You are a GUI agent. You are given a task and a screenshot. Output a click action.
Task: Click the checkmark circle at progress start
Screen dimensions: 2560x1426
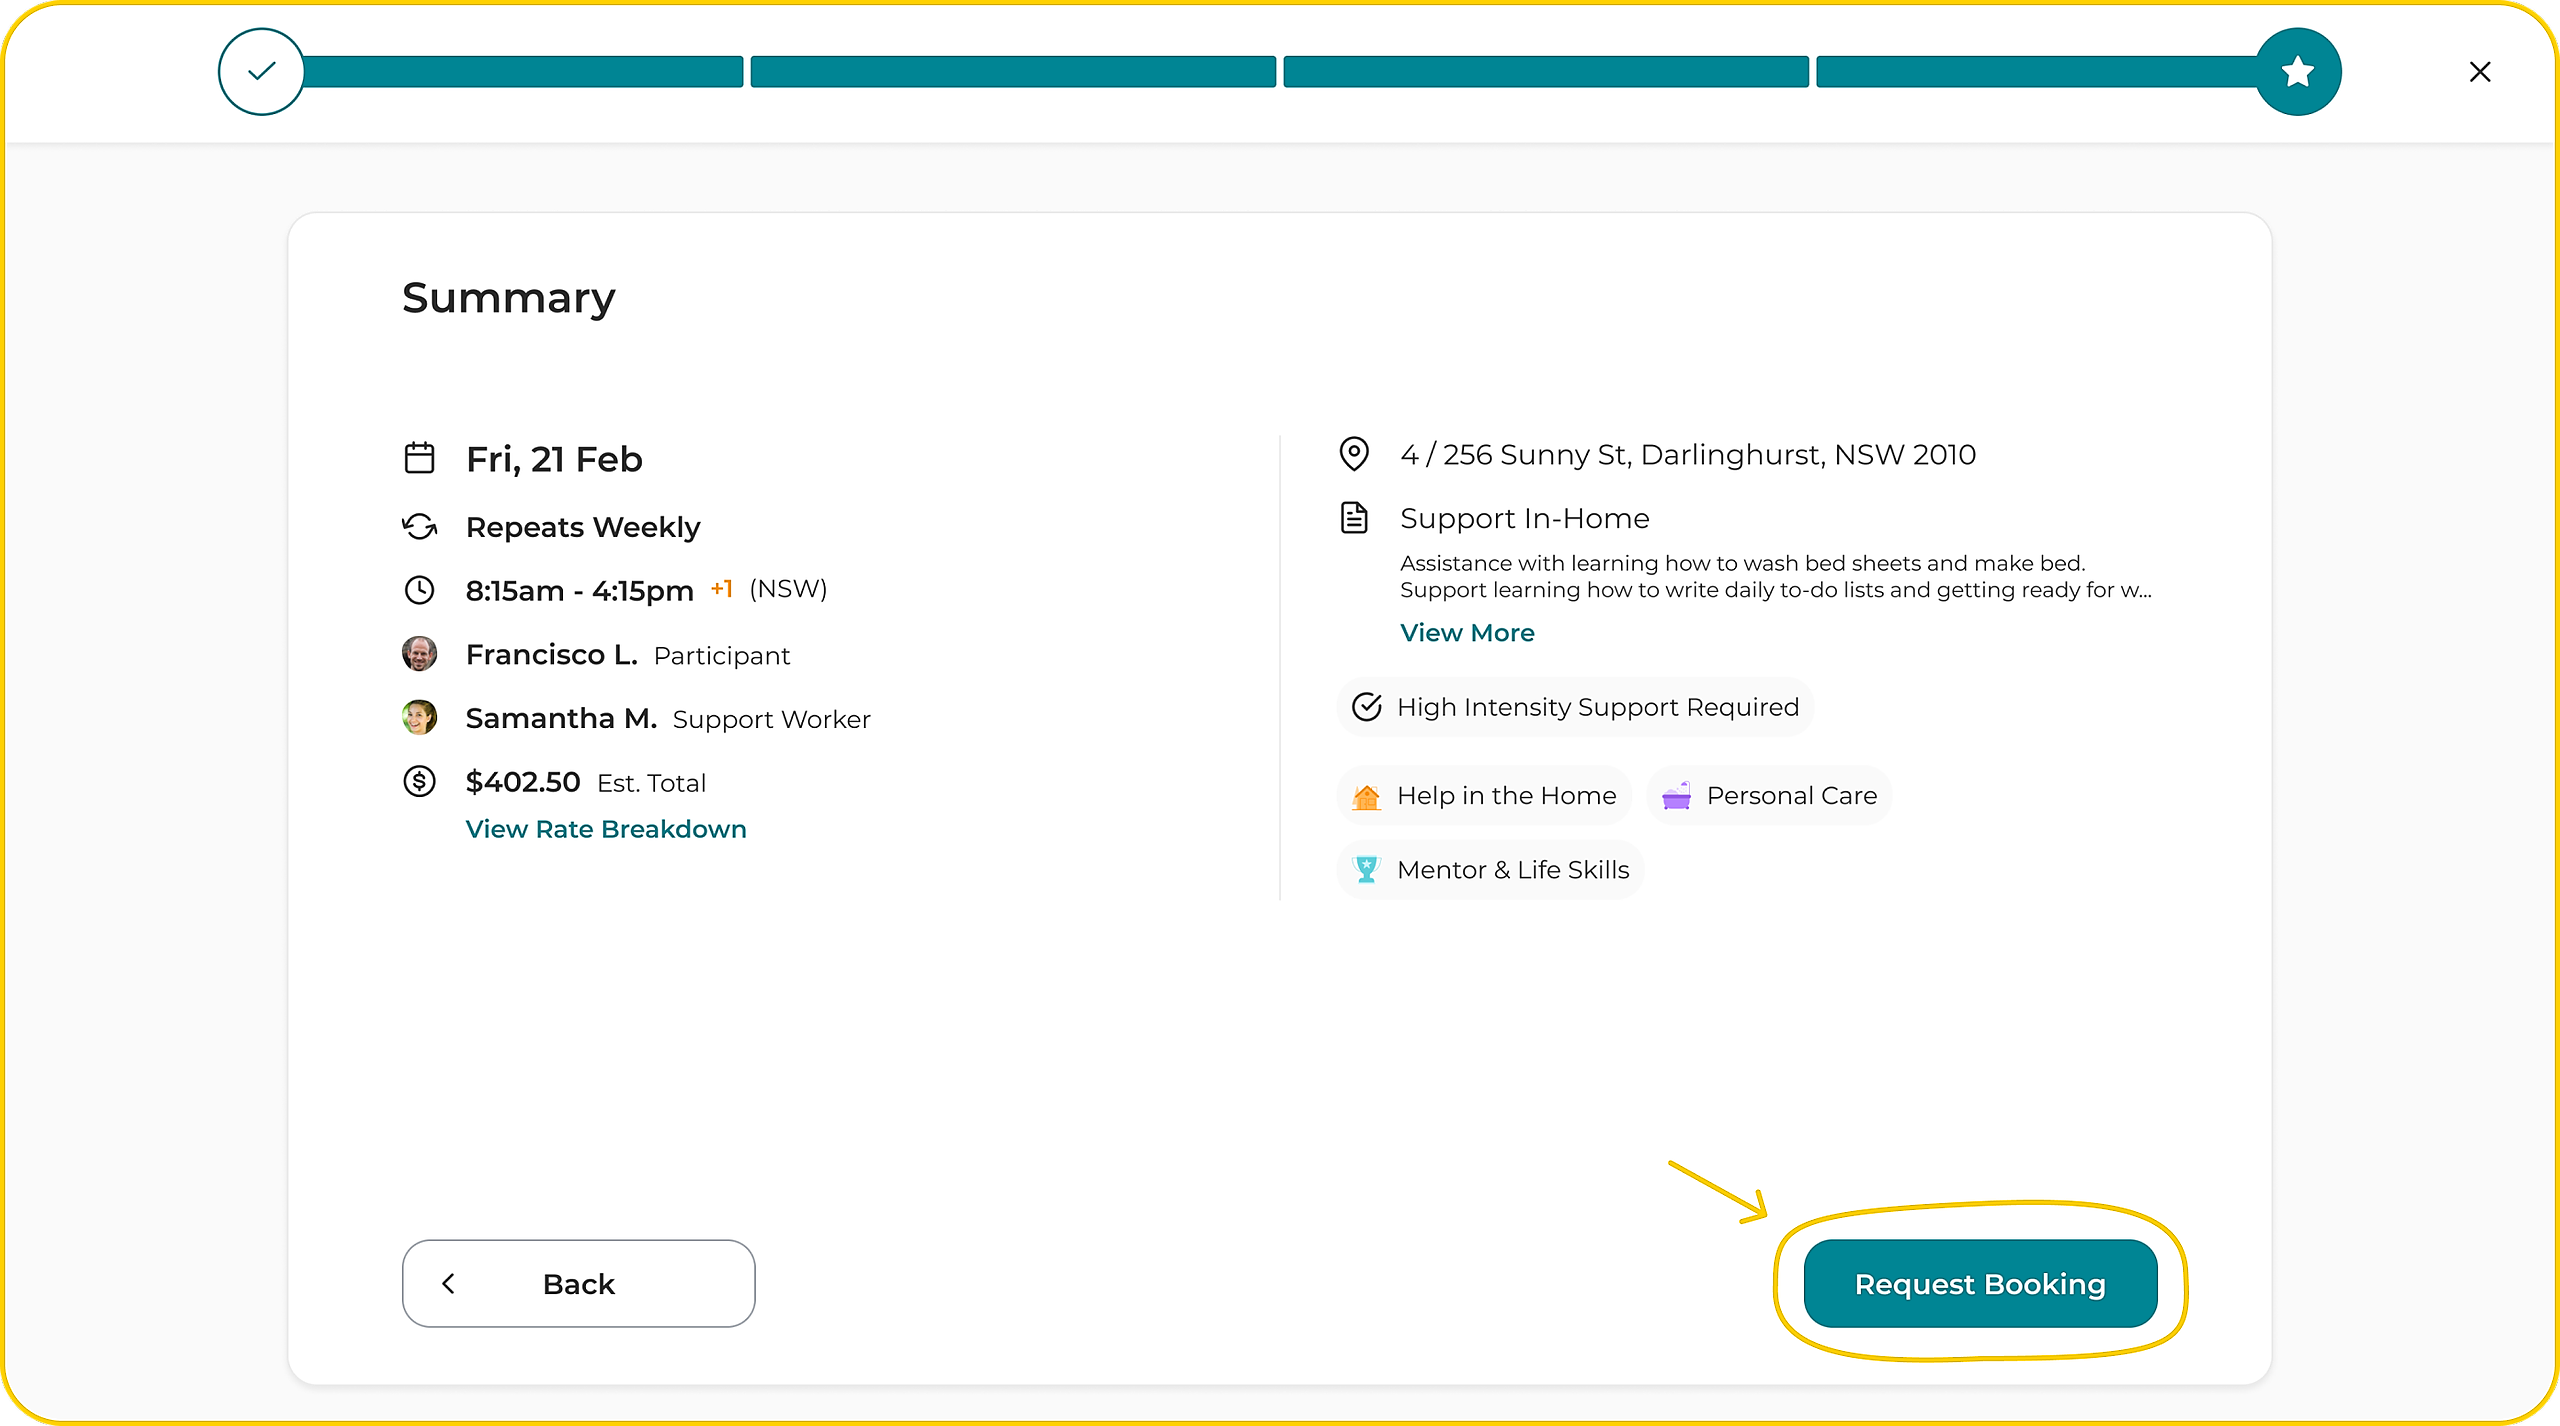click(262, 72)
